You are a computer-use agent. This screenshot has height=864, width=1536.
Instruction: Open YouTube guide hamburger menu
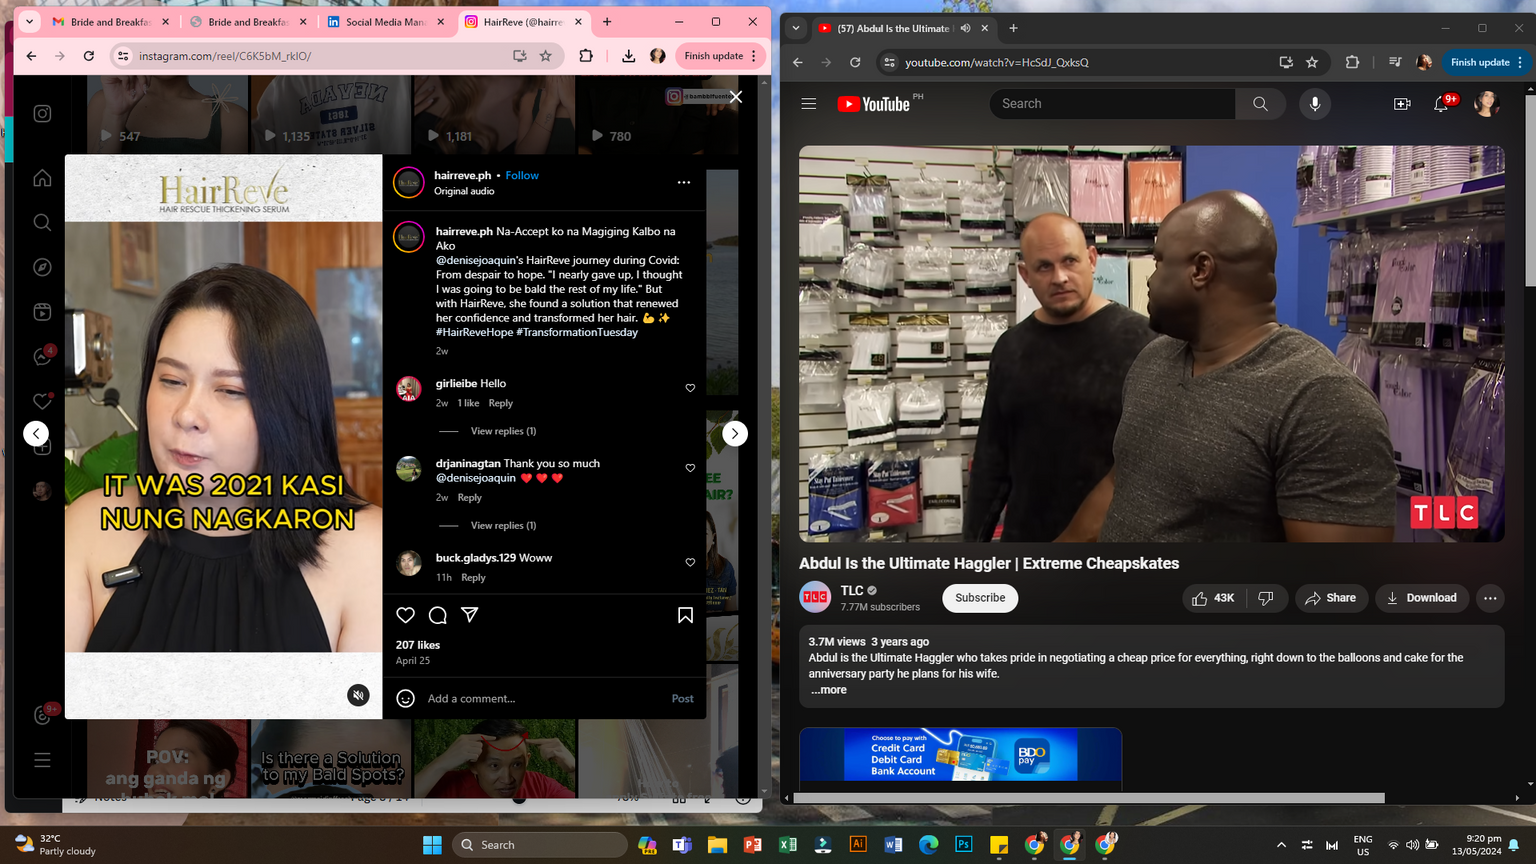(x=809, y=104)
